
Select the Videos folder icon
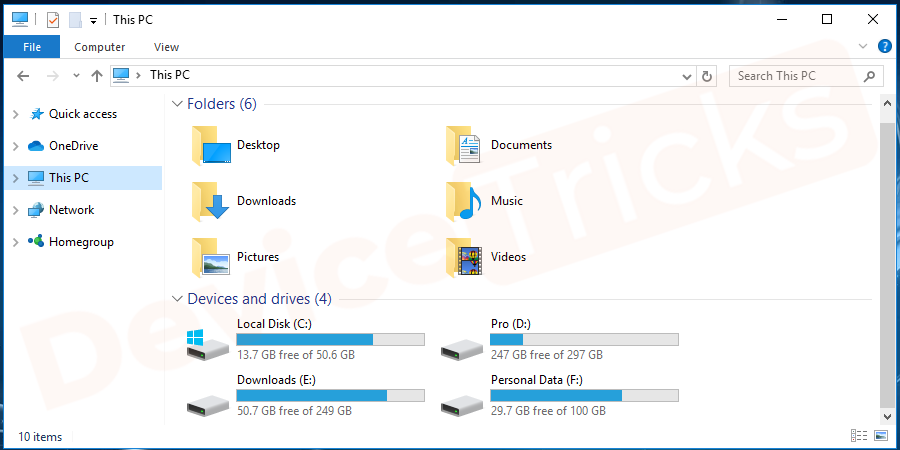click(x=464, y=258)
